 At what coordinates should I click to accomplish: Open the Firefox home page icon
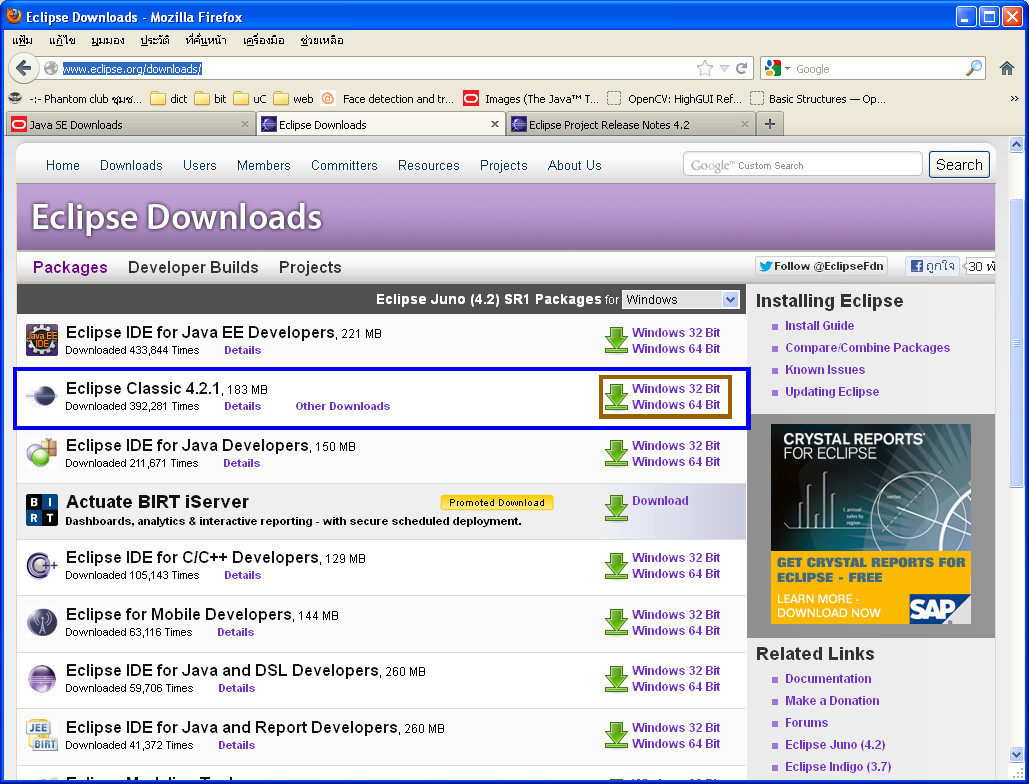[x=1007, y=68]
